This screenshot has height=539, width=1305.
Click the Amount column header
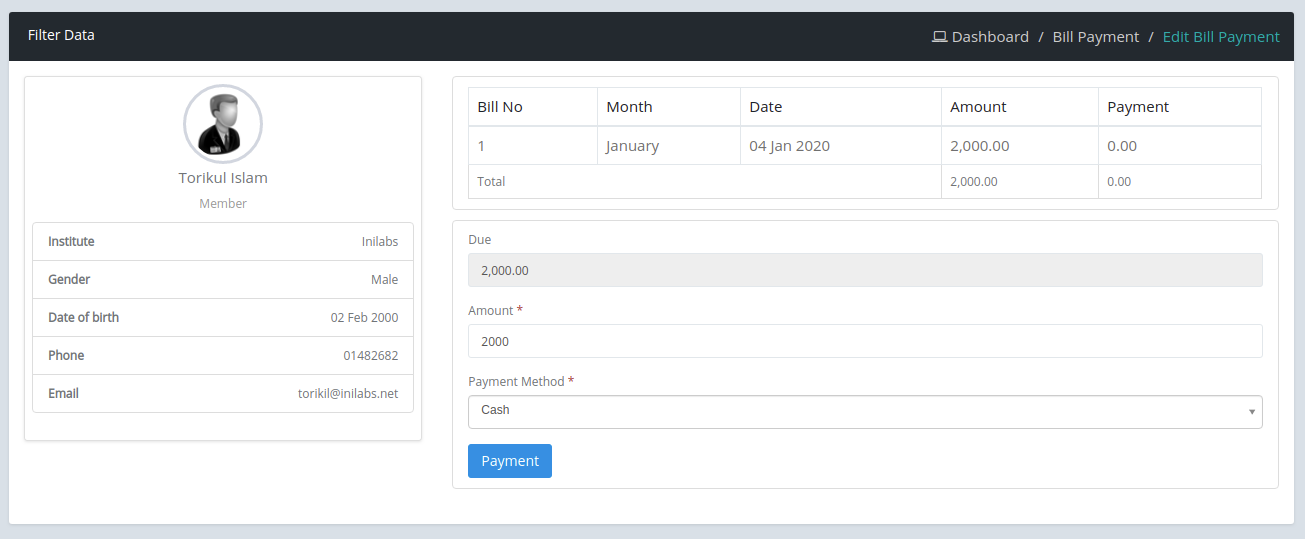click(x=1020, y=107)
